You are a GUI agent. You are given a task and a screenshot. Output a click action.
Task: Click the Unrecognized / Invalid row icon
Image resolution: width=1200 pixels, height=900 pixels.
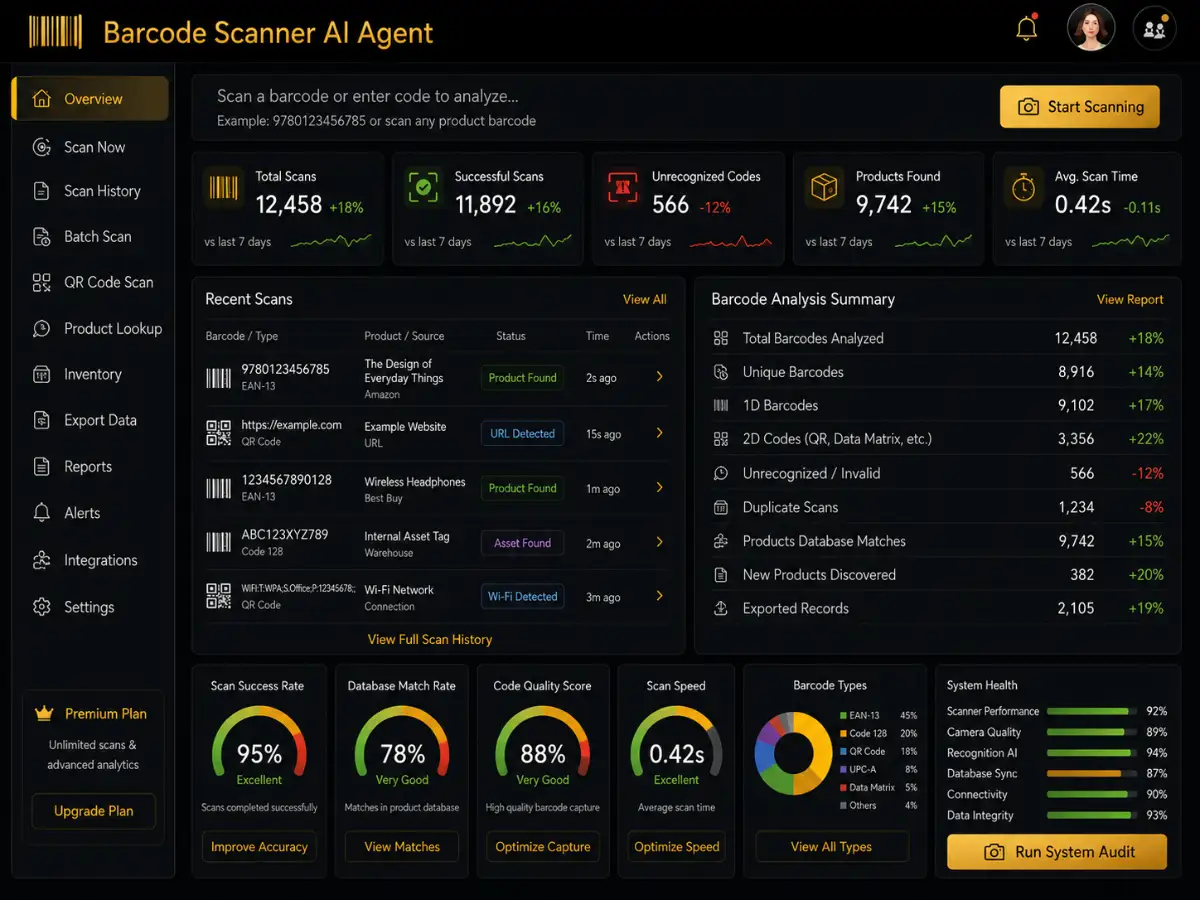point(721,473)
